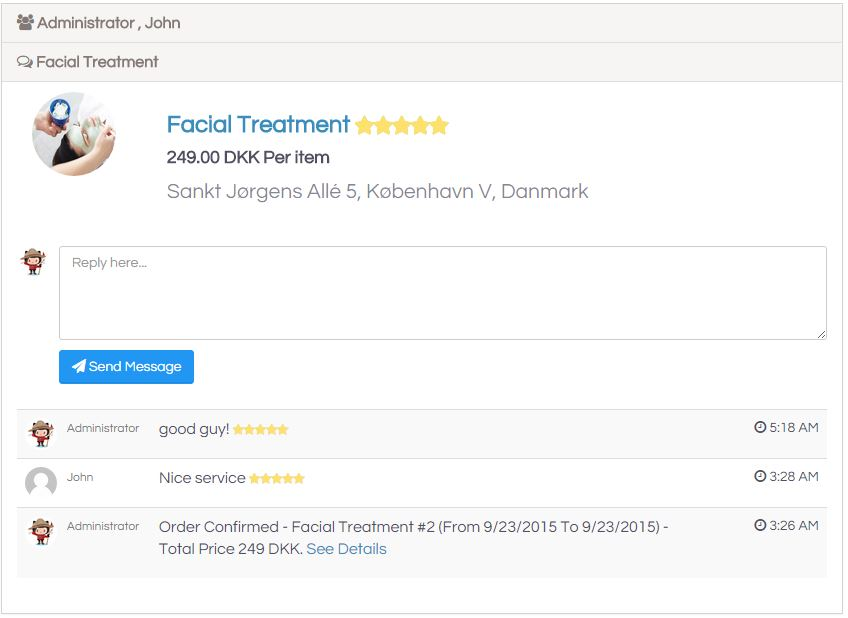
Task: Click the avatar beside the reply box
Action: click(33, 262)
